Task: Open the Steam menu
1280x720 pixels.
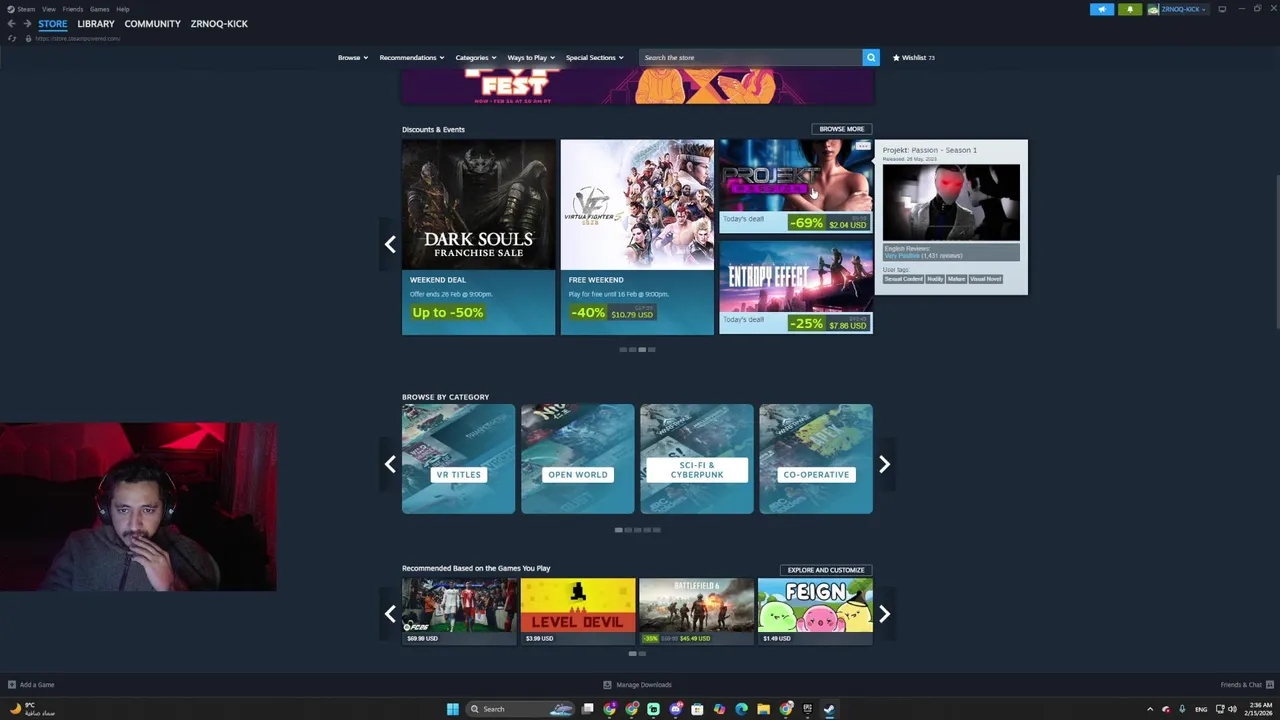Action: coord(26,9)
